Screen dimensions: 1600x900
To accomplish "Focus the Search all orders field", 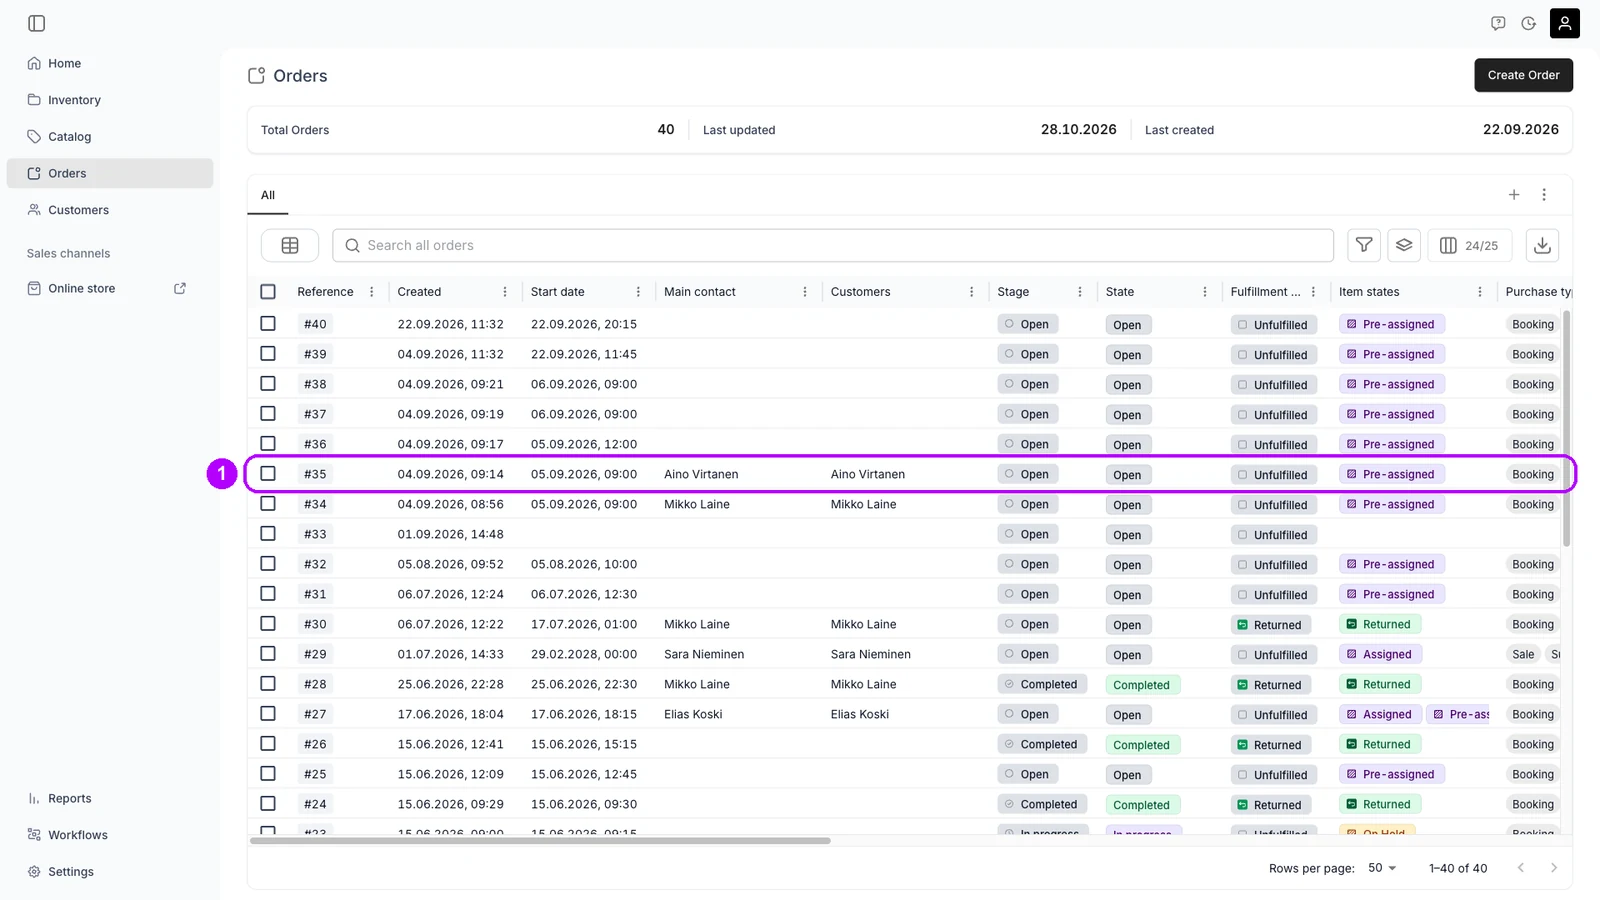I will coord(833,245).
